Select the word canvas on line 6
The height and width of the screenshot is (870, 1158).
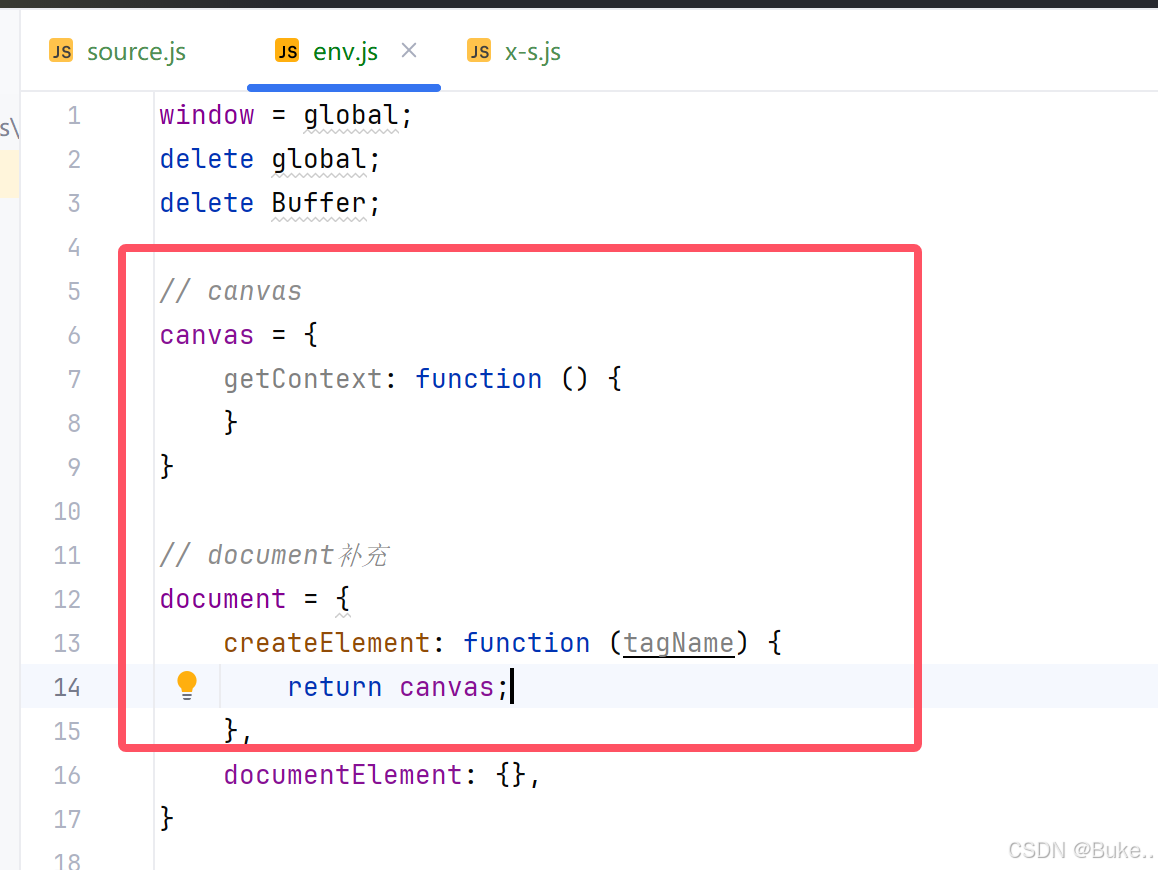pos(206,334)
